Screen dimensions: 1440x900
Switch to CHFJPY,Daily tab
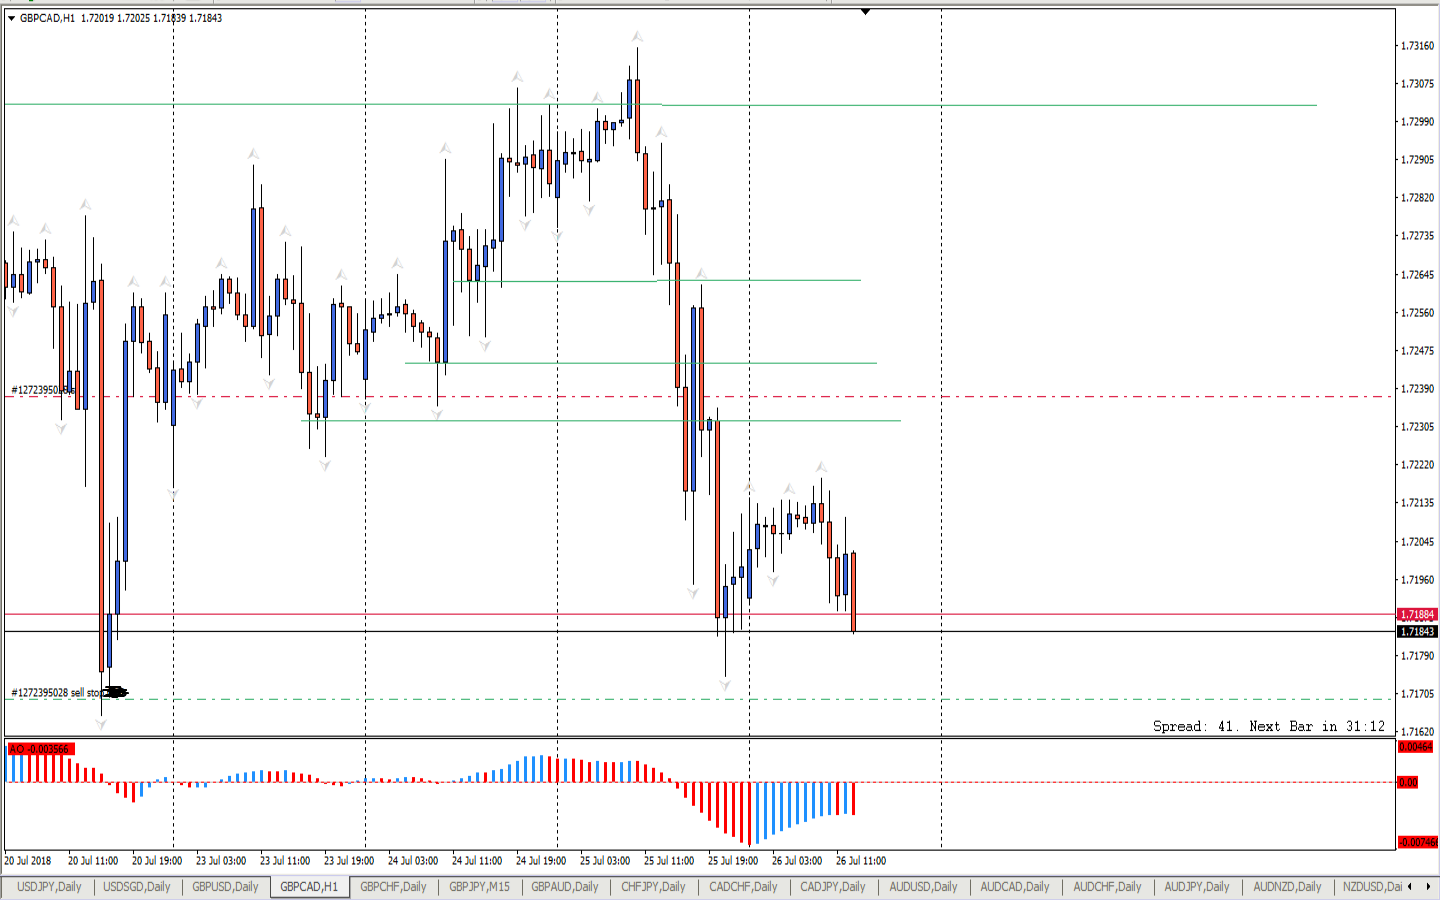click(x=653, y=887)
